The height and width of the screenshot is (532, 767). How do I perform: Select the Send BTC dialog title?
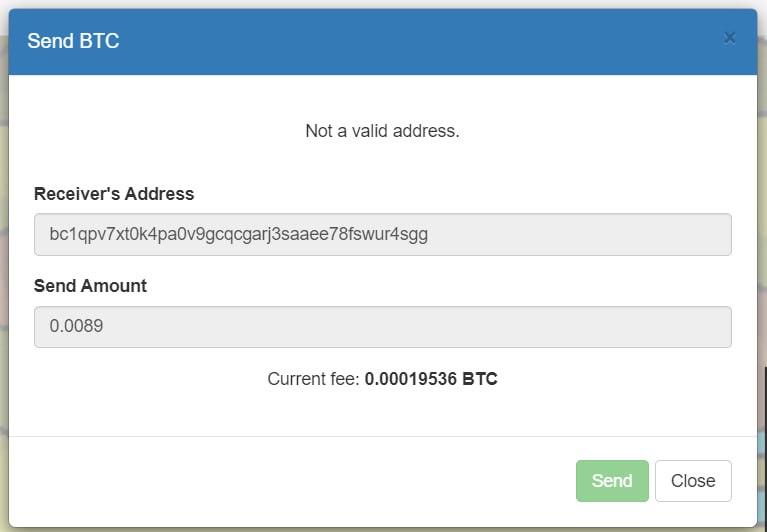point(73,41)
